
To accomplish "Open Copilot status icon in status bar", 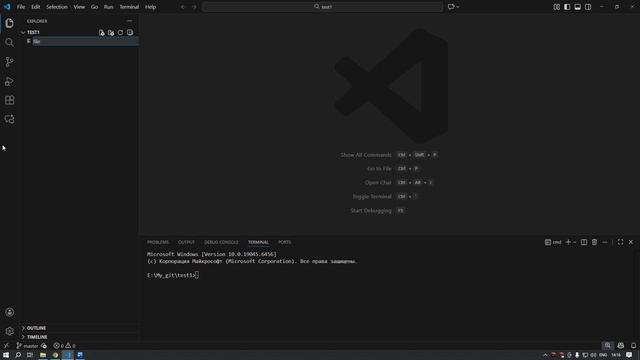I will pyautogui.click(x=621, y=346).
